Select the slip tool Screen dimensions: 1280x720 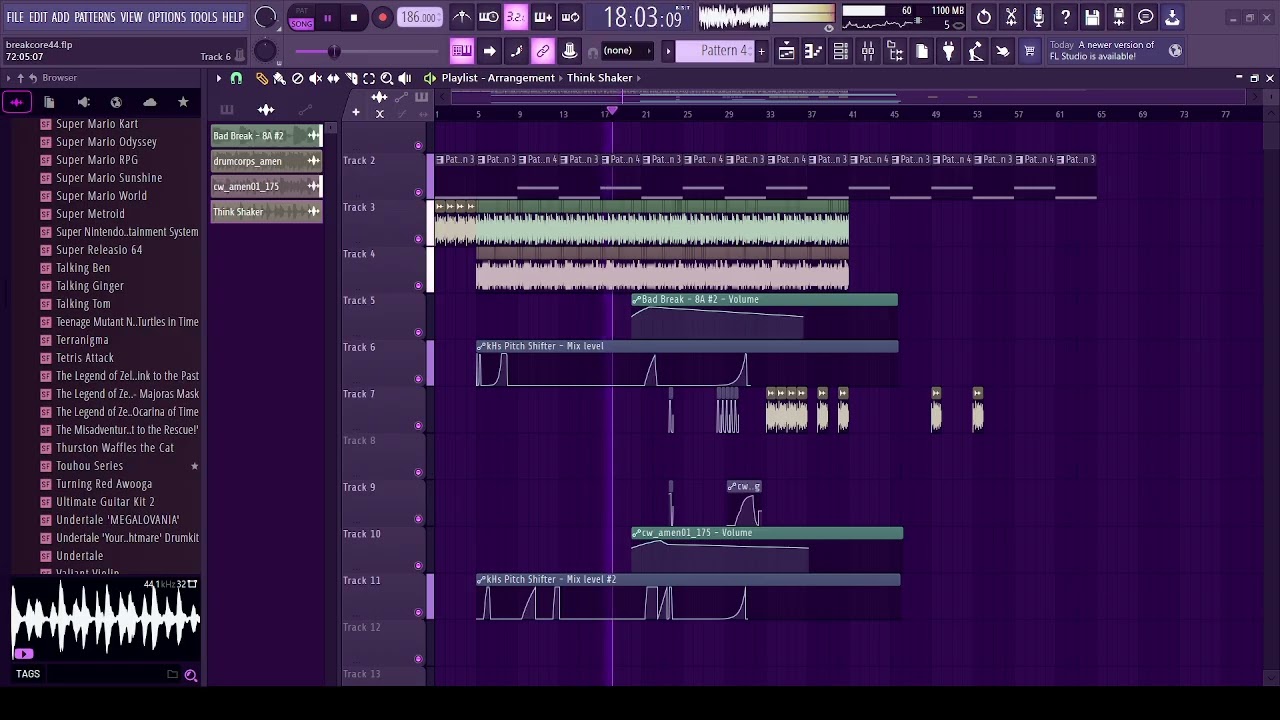click(x=333, y=78)
